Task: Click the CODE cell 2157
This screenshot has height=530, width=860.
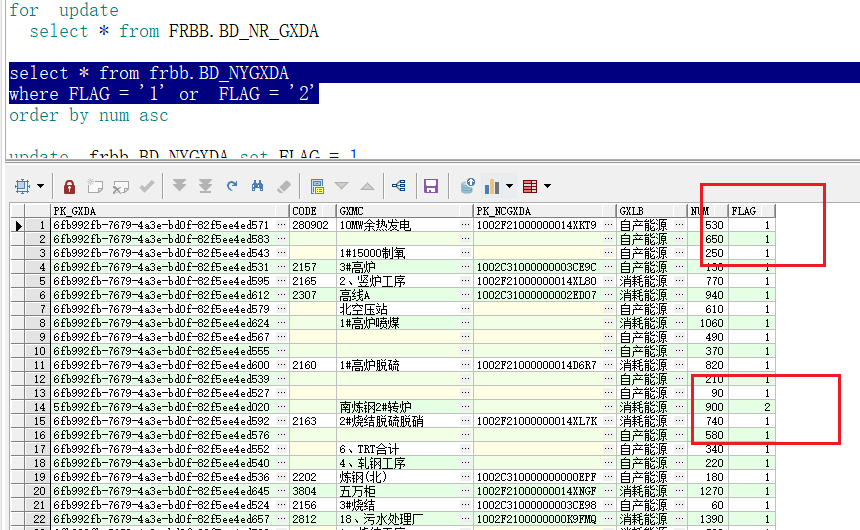Action: [x=312, y=267]
